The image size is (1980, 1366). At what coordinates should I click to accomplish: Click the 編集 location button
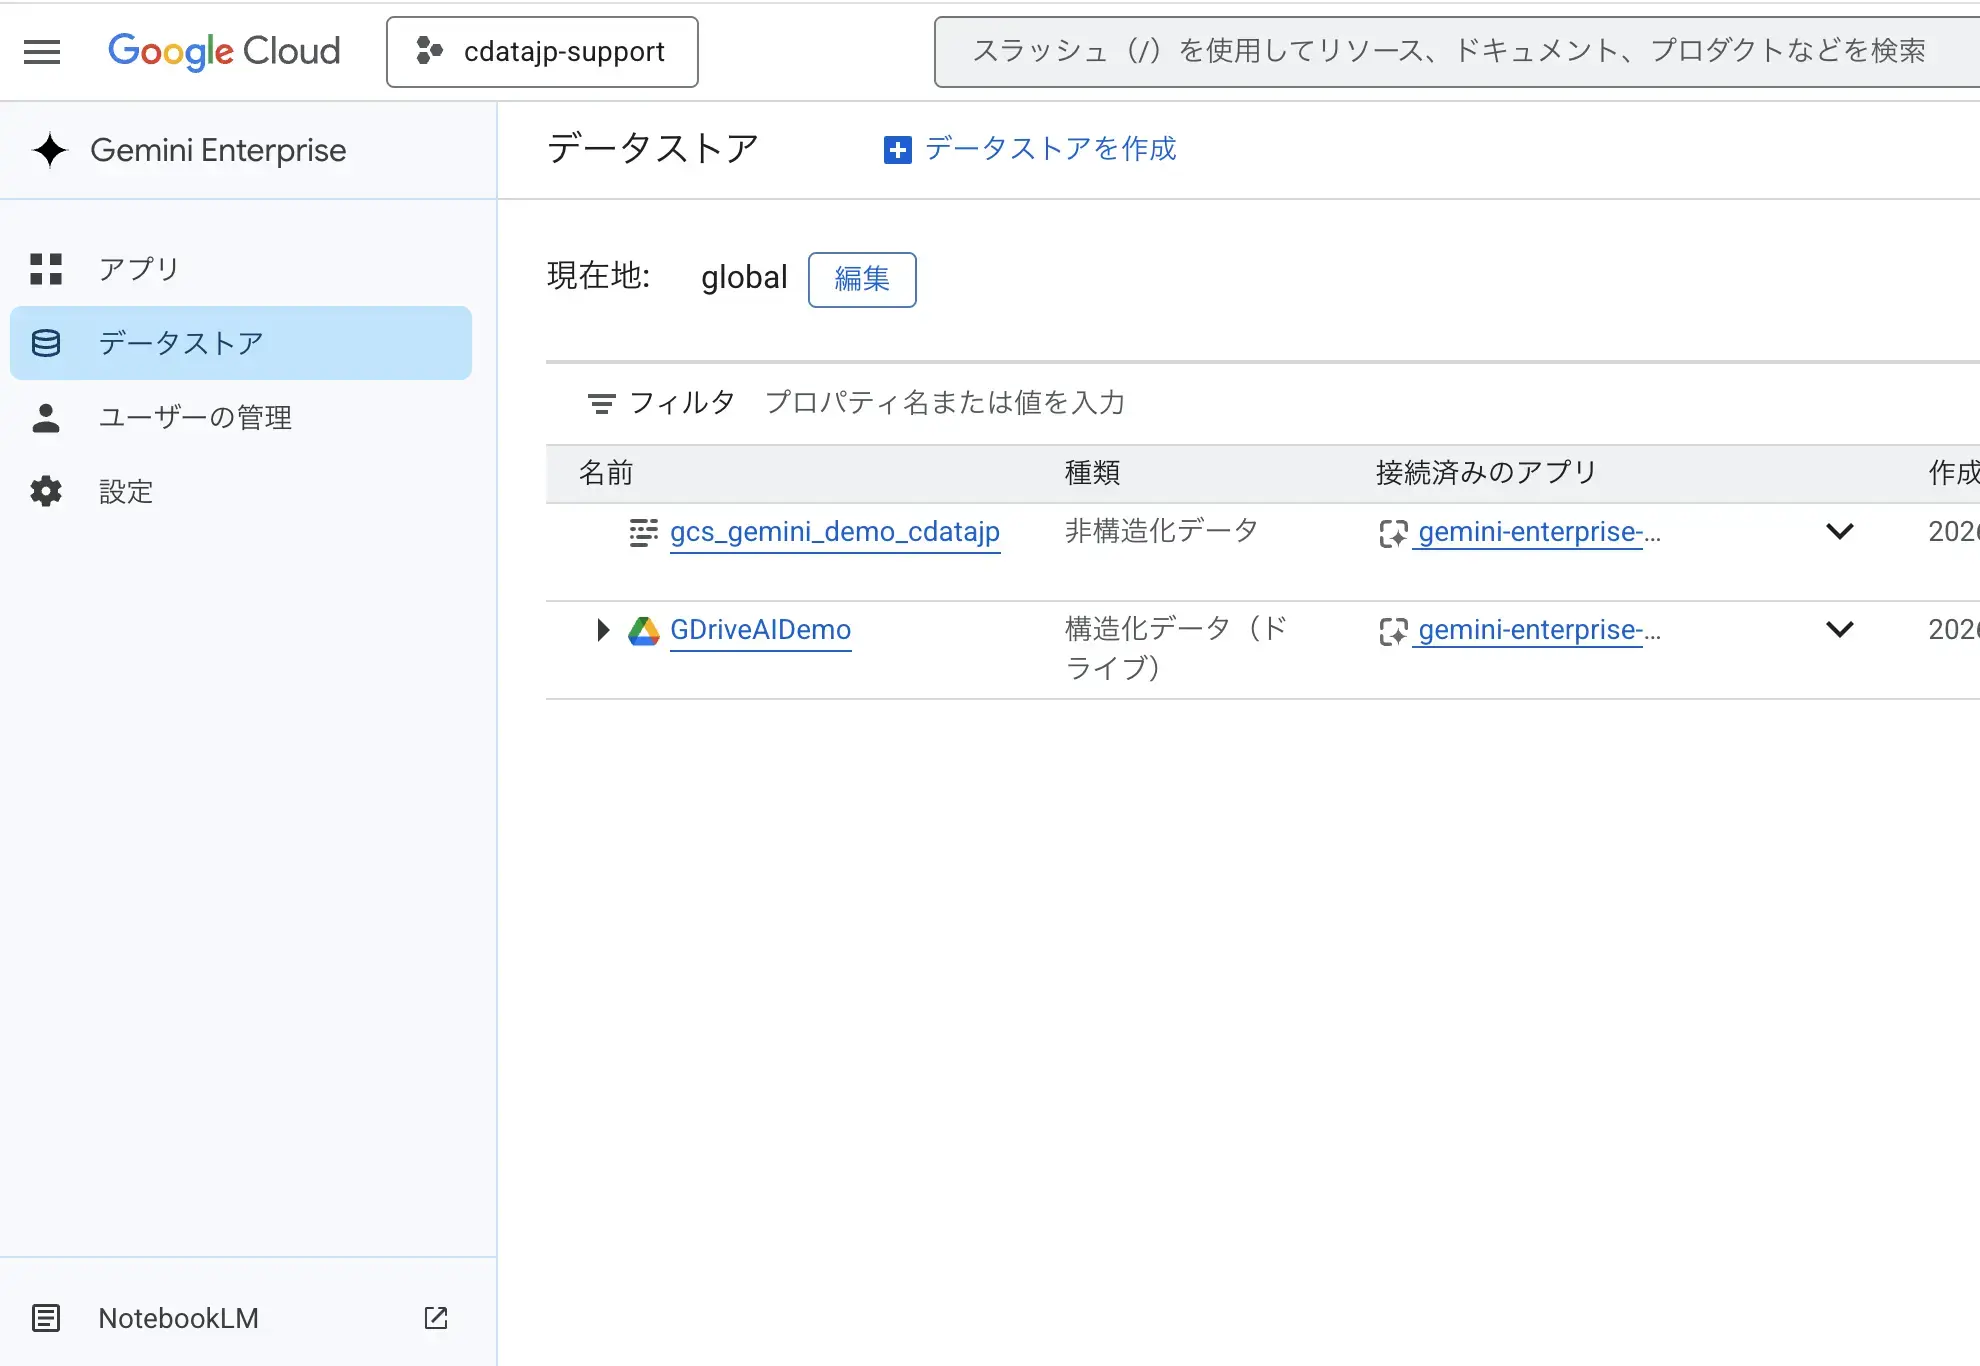click(862, 279)
